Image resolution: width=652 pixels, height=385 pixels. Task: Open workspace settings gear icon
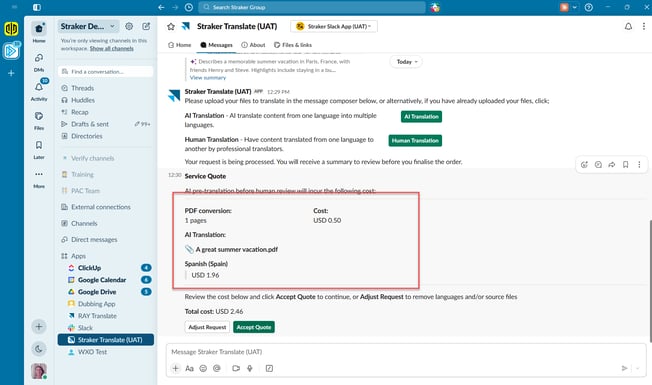[129, 26]
